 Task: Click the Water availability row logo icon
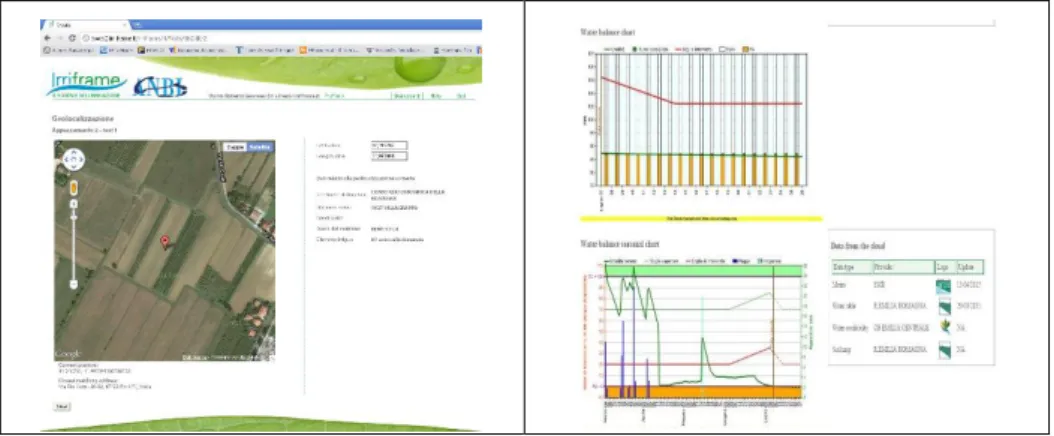[944, 328]
